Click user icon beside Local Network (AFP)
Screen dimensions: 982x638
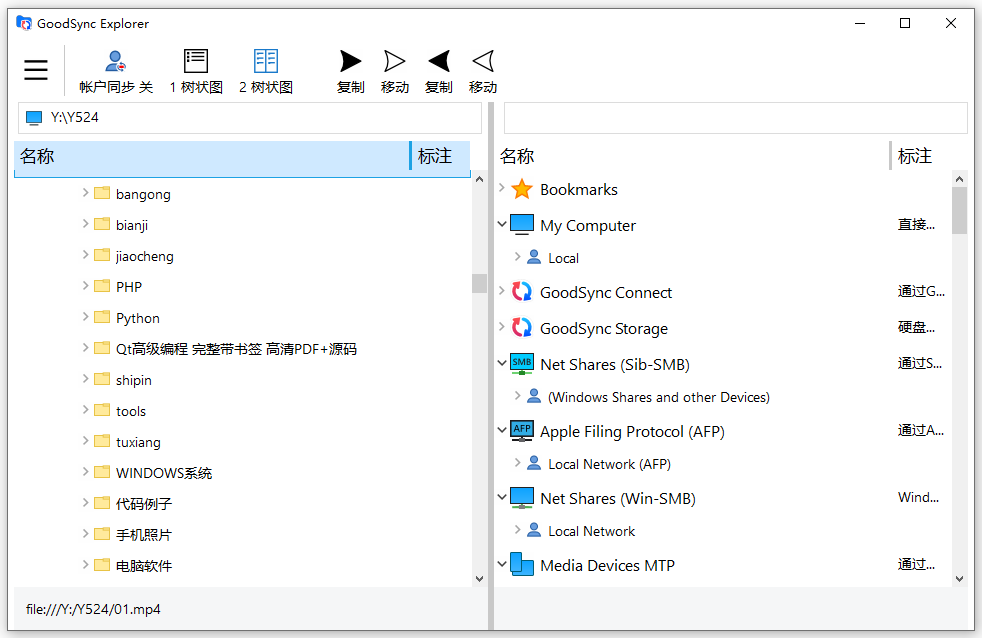point(534,463)
